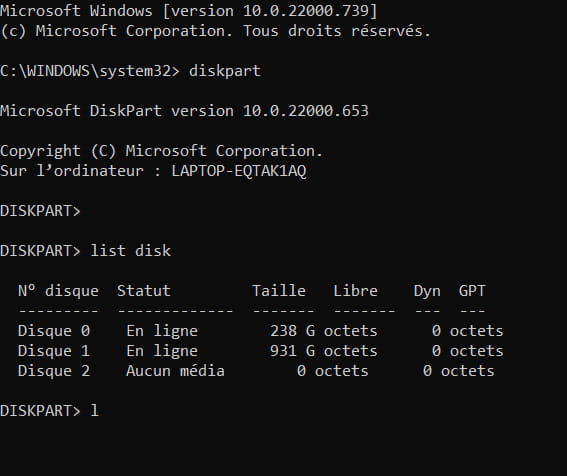Click the C:\WINDOWS\system32> prompt
567x476 pixels.
[90, 71]
